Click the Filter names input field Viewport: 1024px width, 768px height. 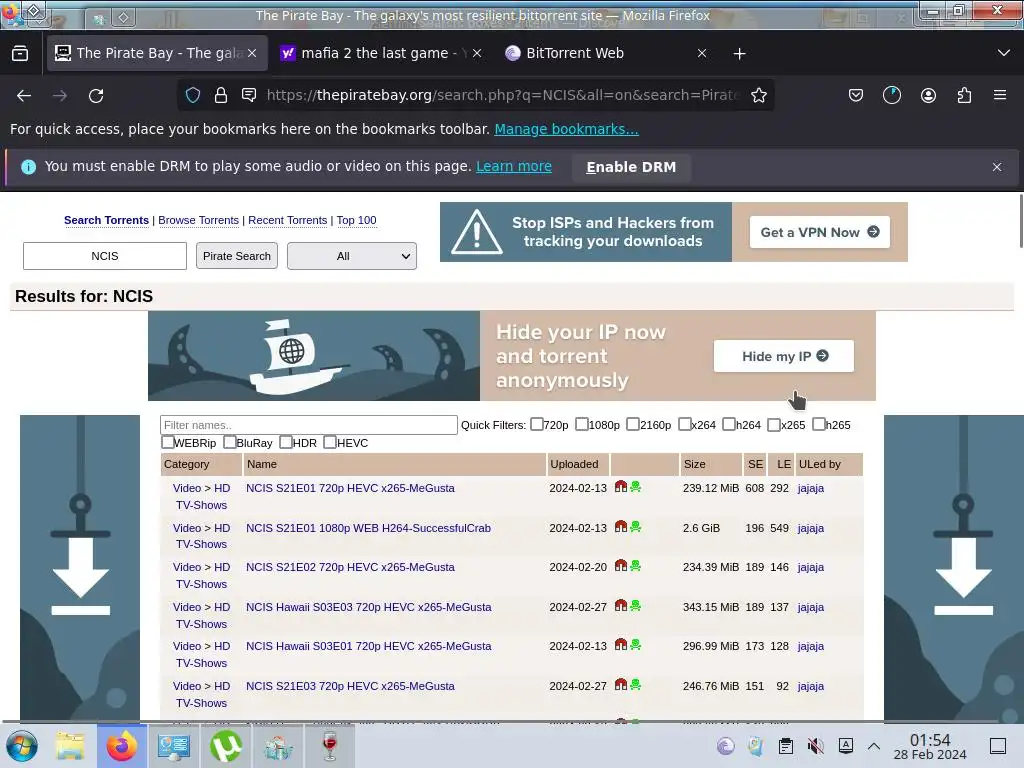pos(308,425)
